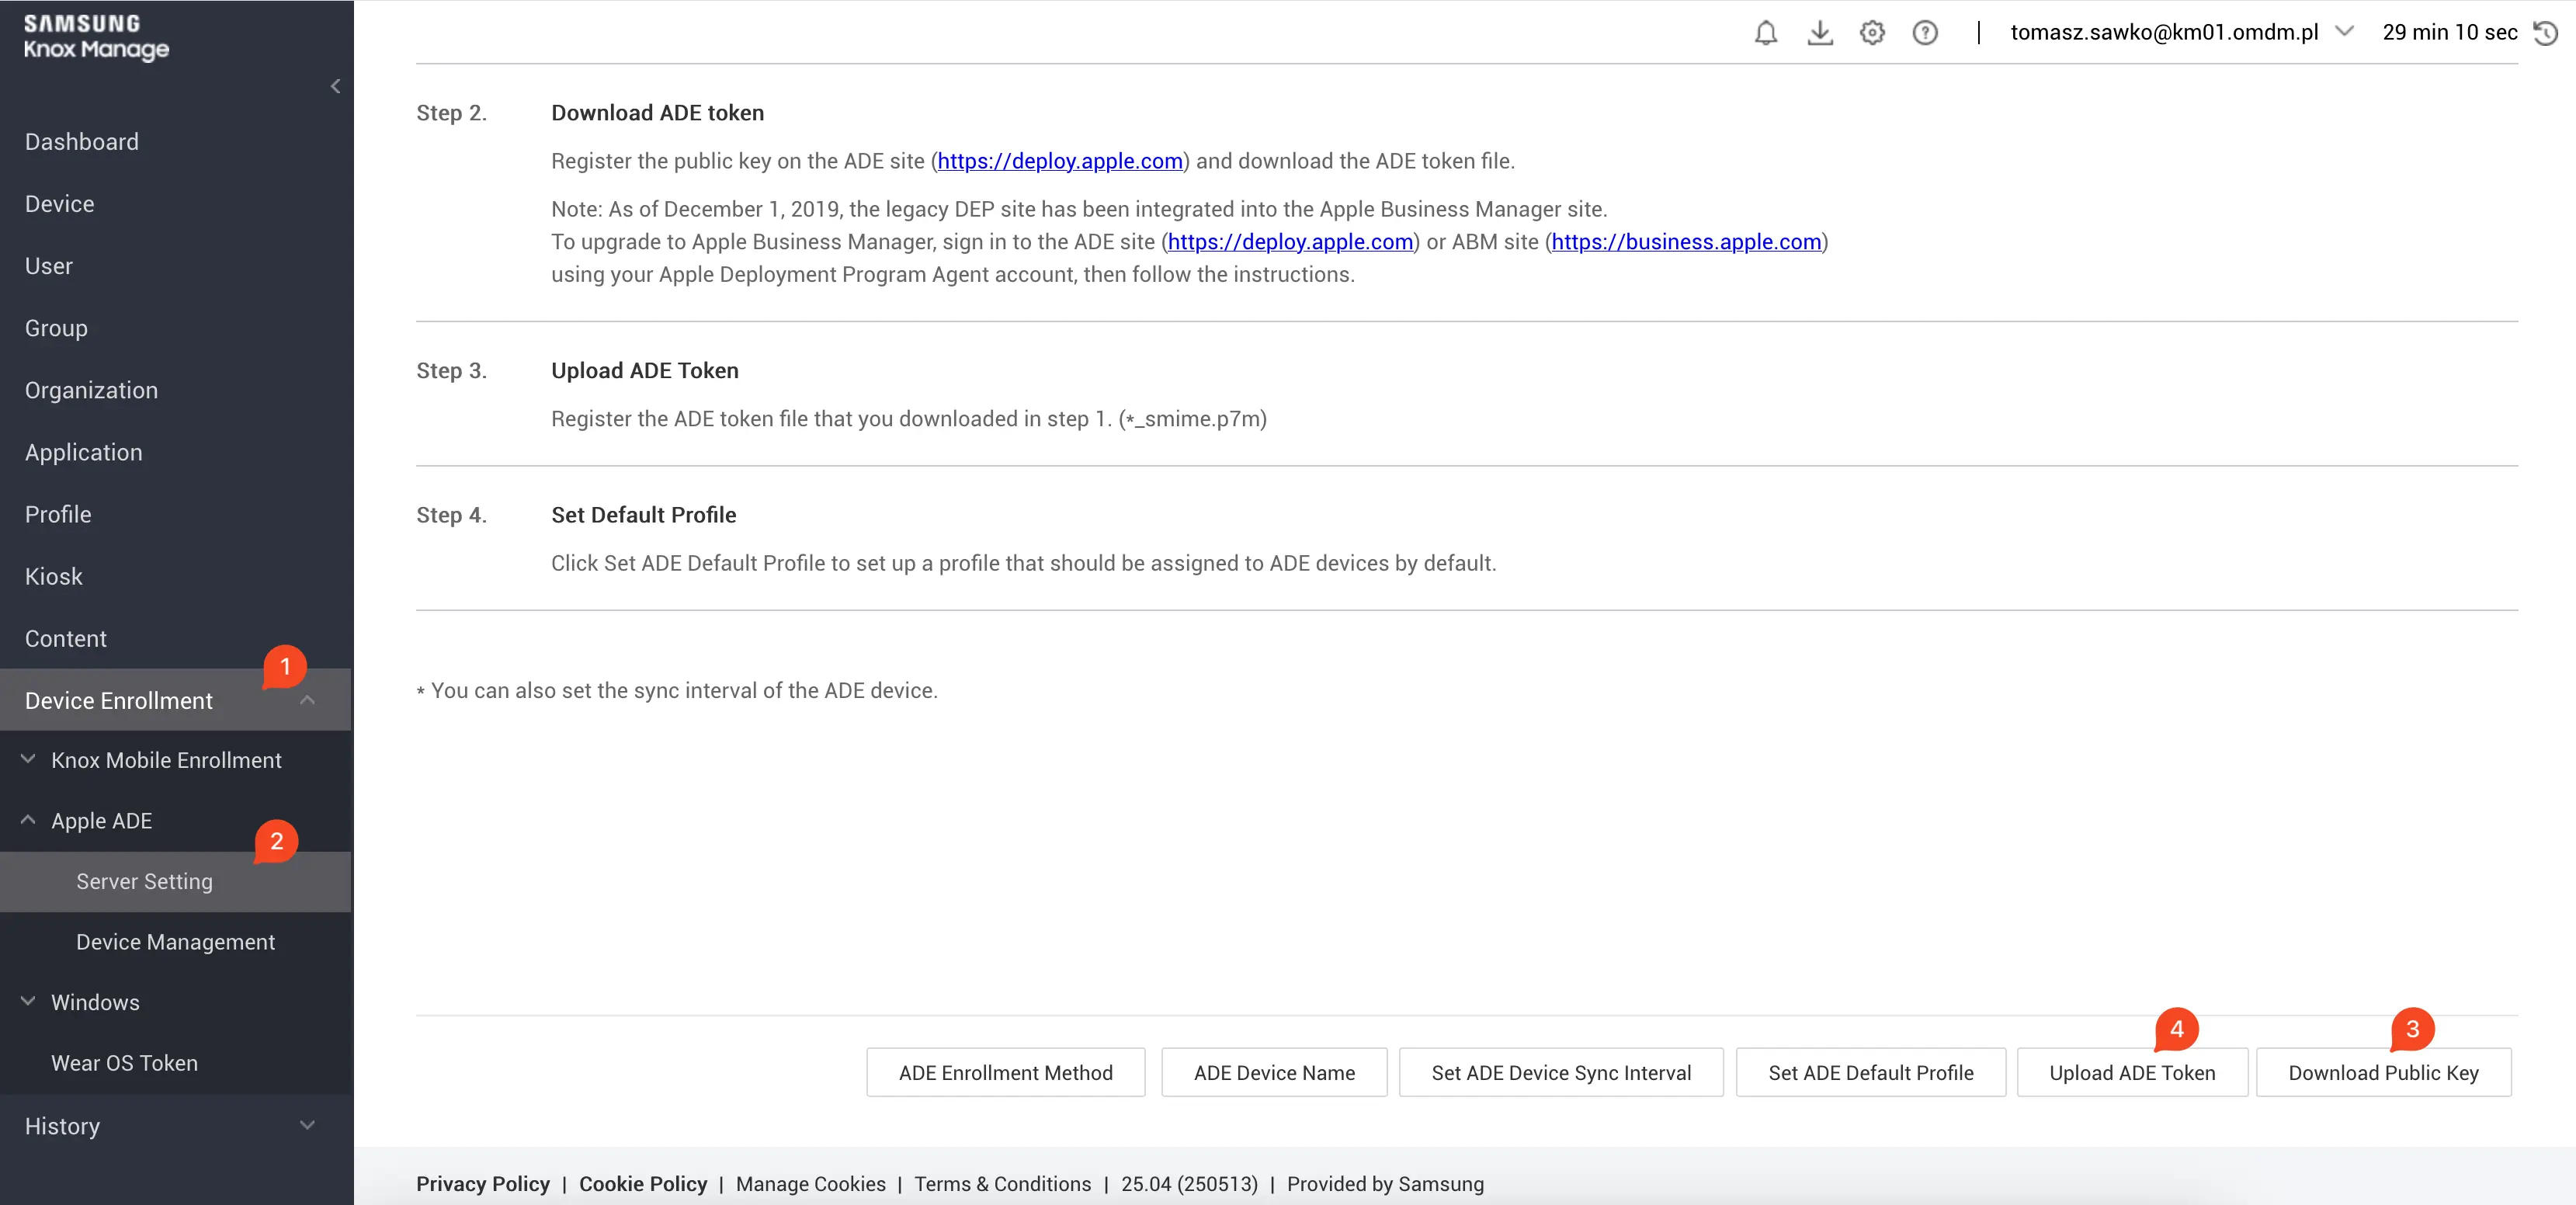Click the Upload ADE Token button
The height and width of the screenshot is (1205, 2576).
pos(2132,1072)
